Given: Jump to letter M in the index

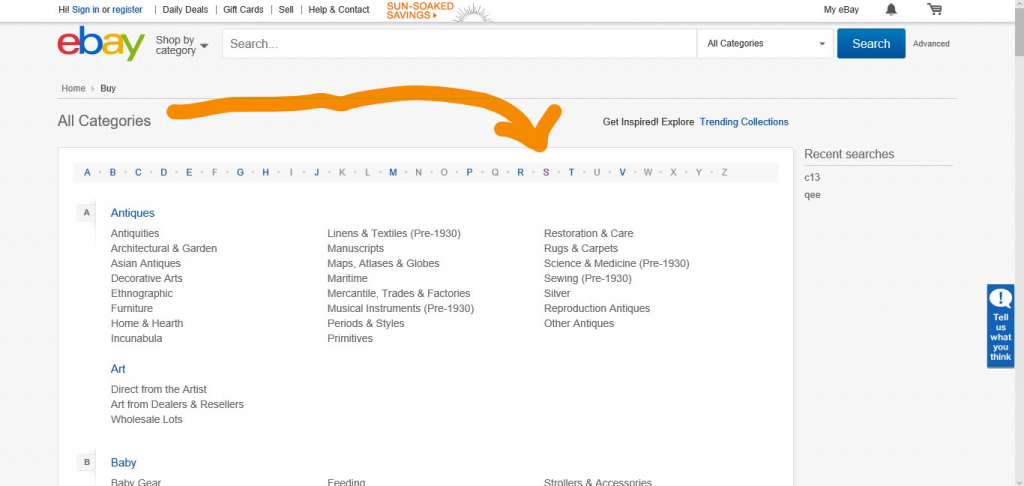Looking at the screenshot, I should coord(392,172).
